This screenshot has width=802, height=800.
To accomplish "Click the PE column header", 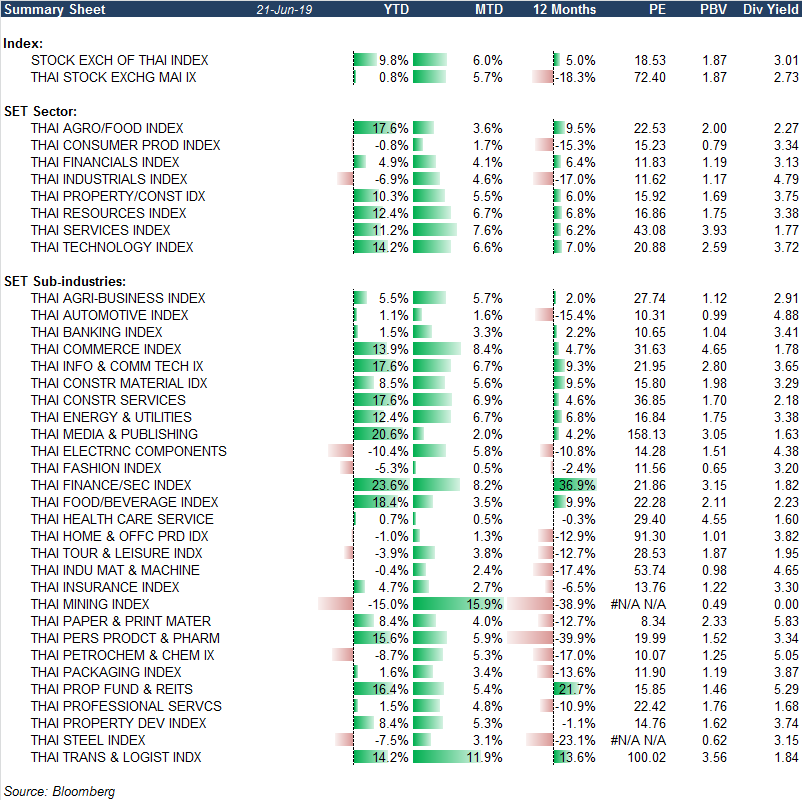I will [657, 9].
